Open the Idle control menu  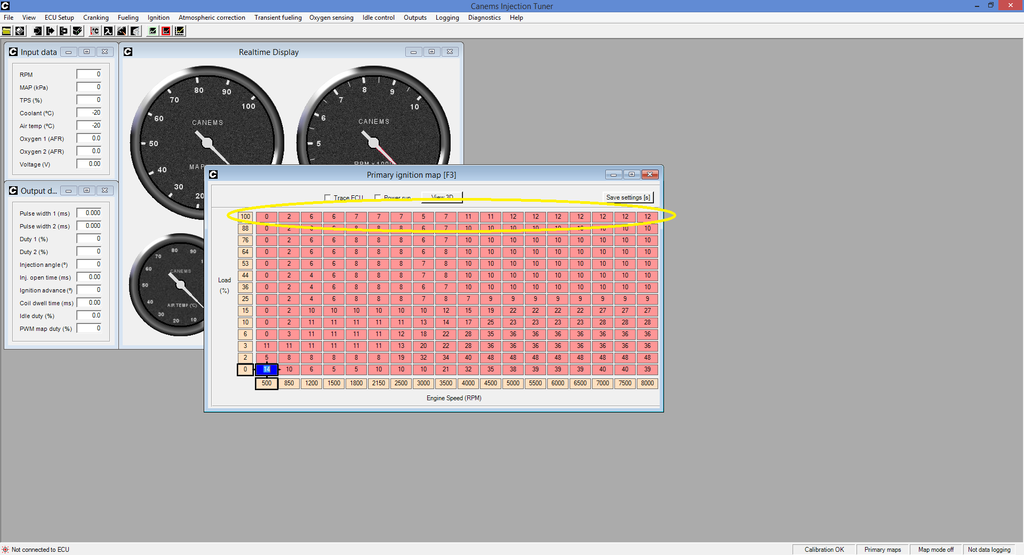[x=379, y=18]
